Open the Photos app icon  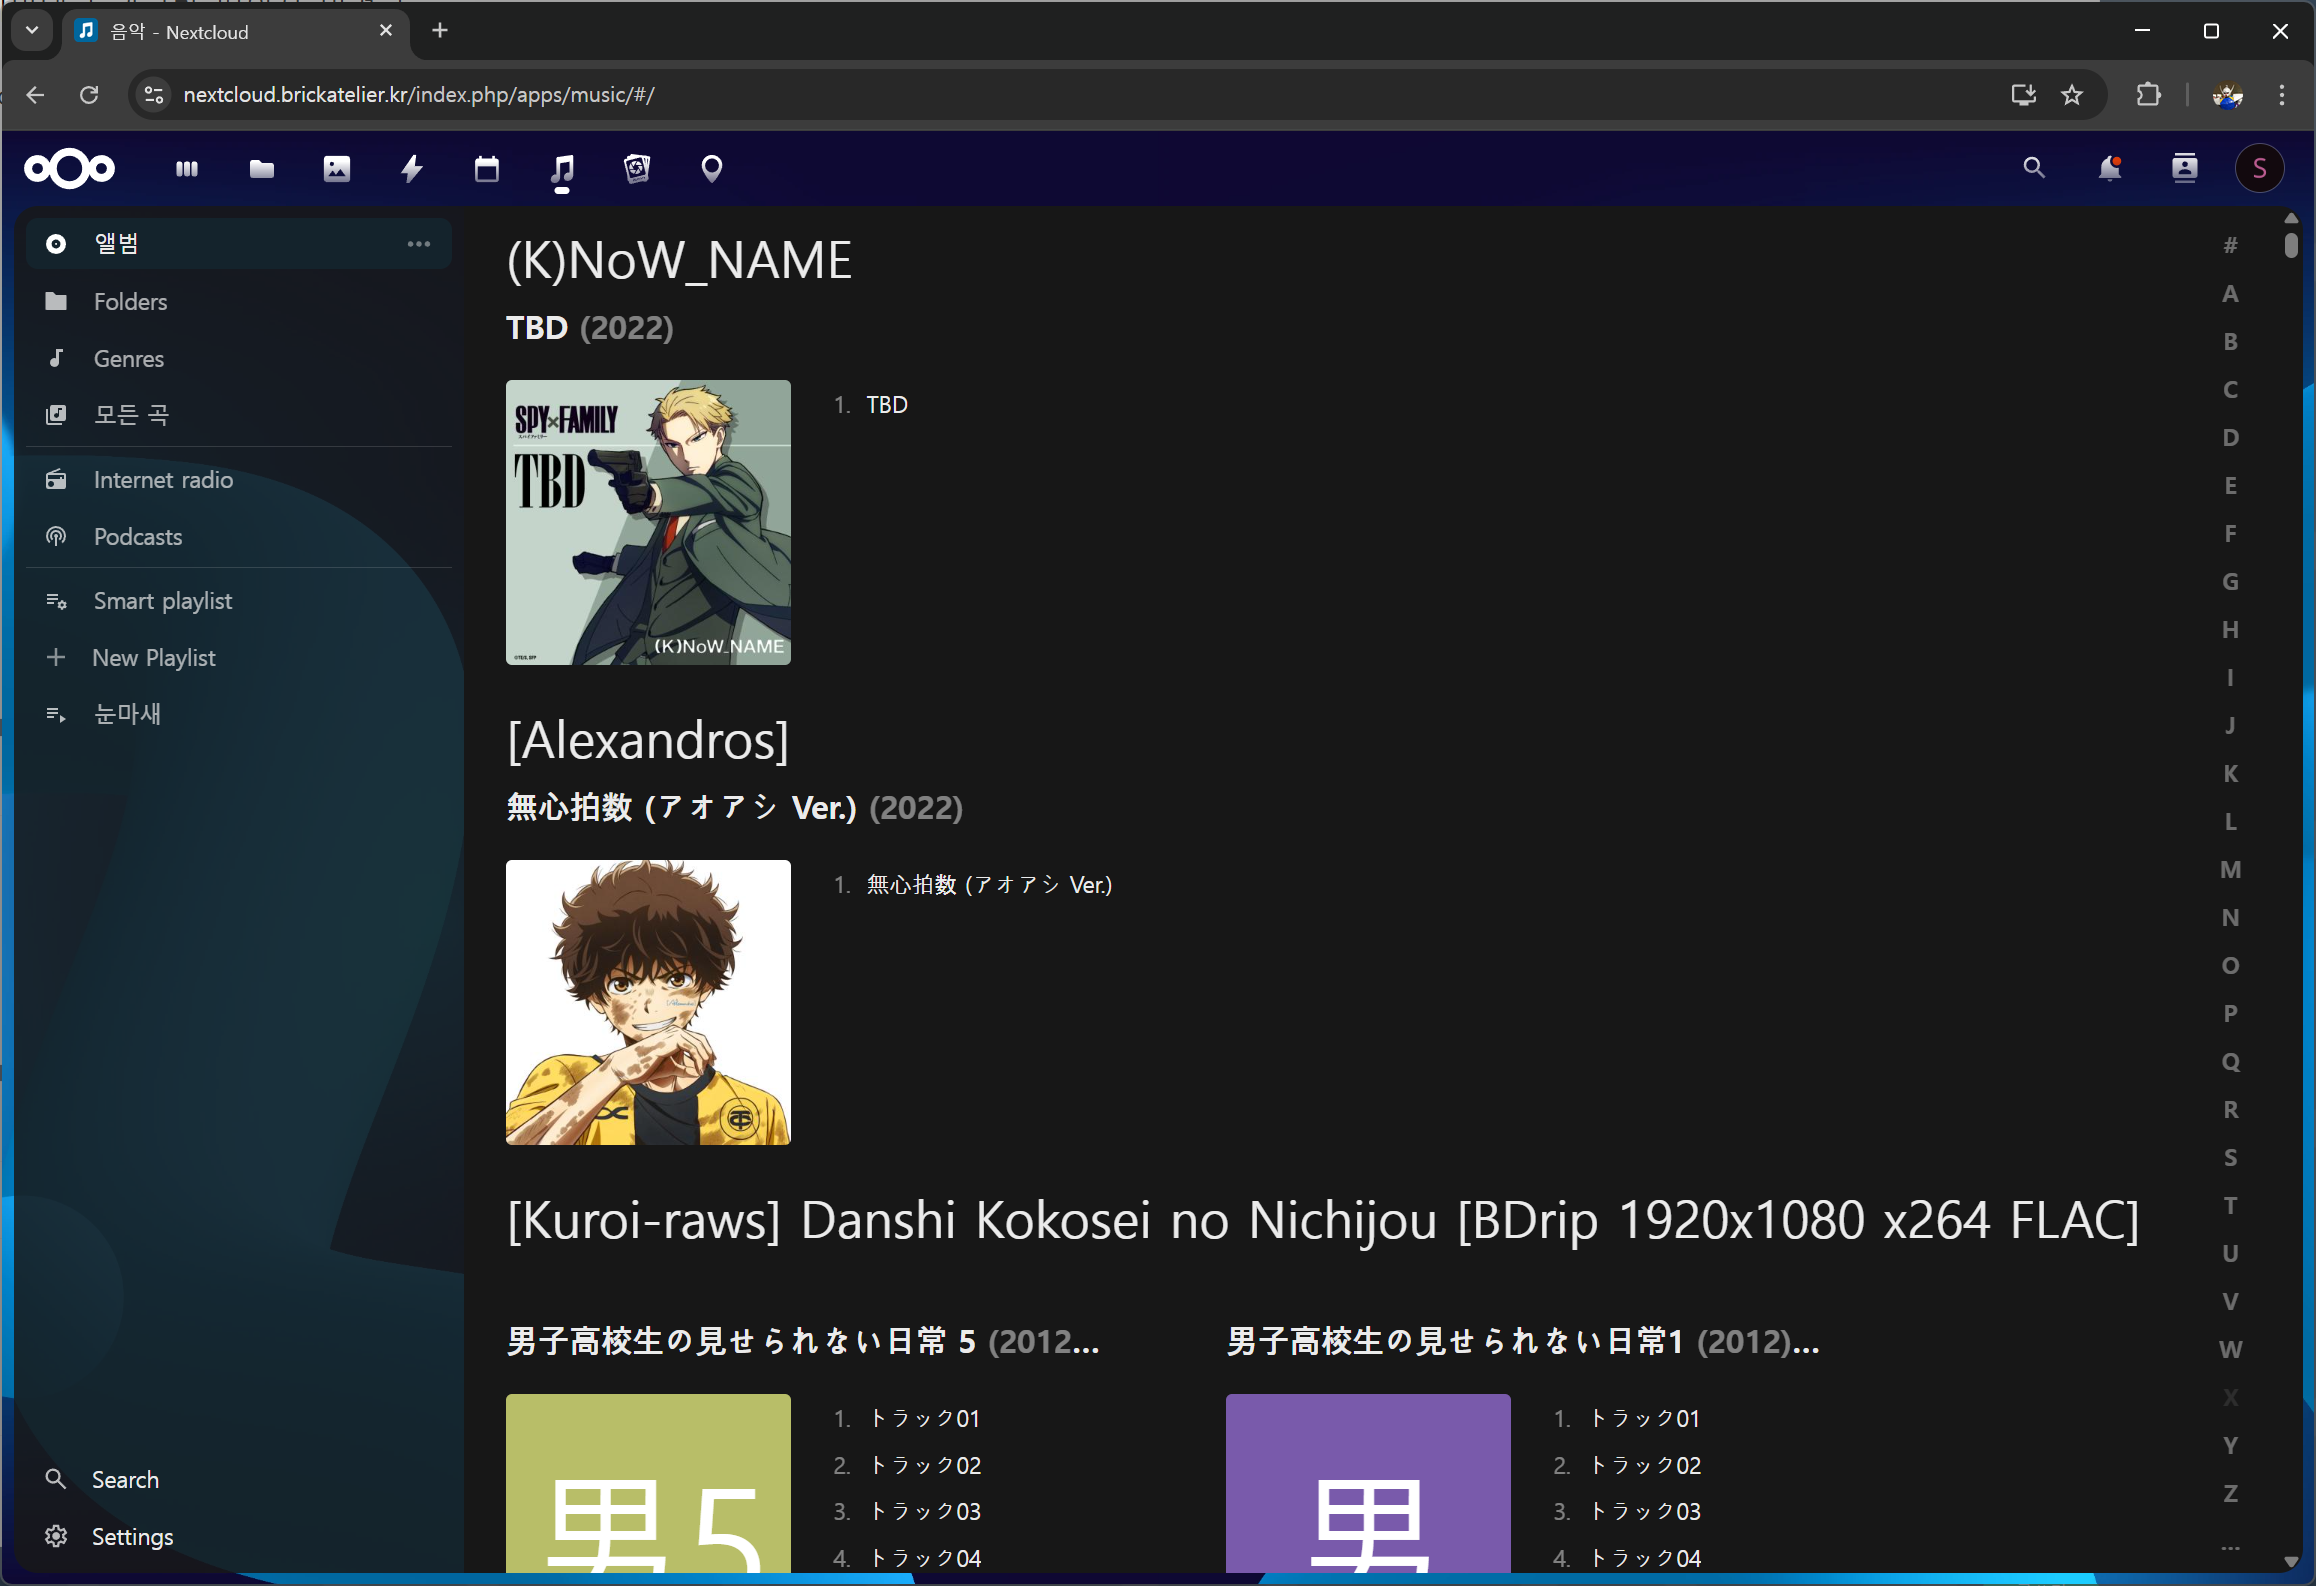point(337,169)
